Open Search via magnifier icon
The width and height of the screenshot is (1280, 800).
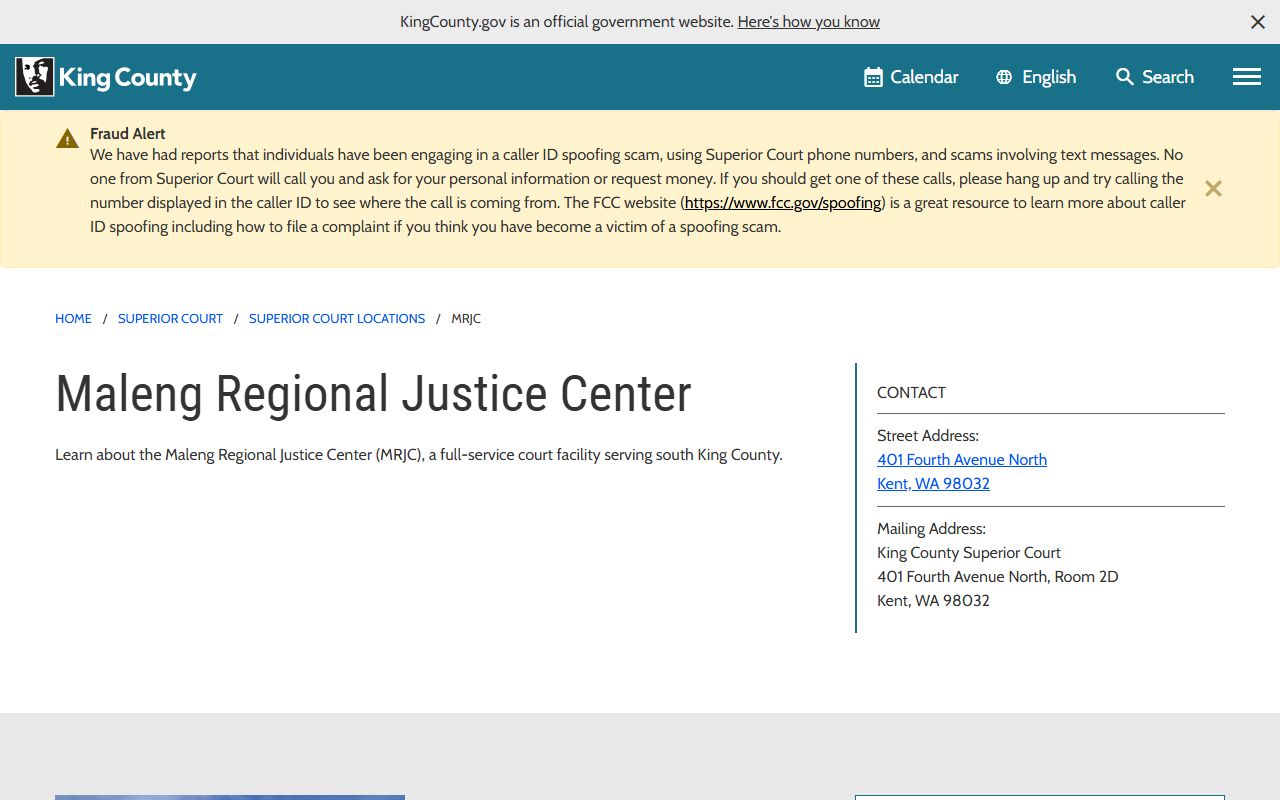[1125, 77]
